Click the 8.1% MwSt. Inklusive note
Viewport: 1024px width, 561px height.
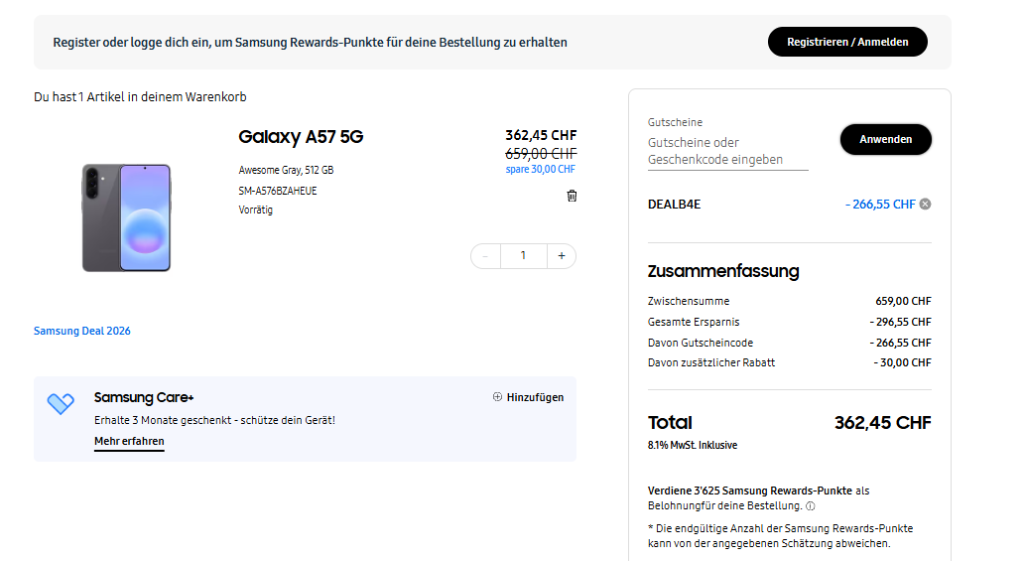tap(692, 445)
